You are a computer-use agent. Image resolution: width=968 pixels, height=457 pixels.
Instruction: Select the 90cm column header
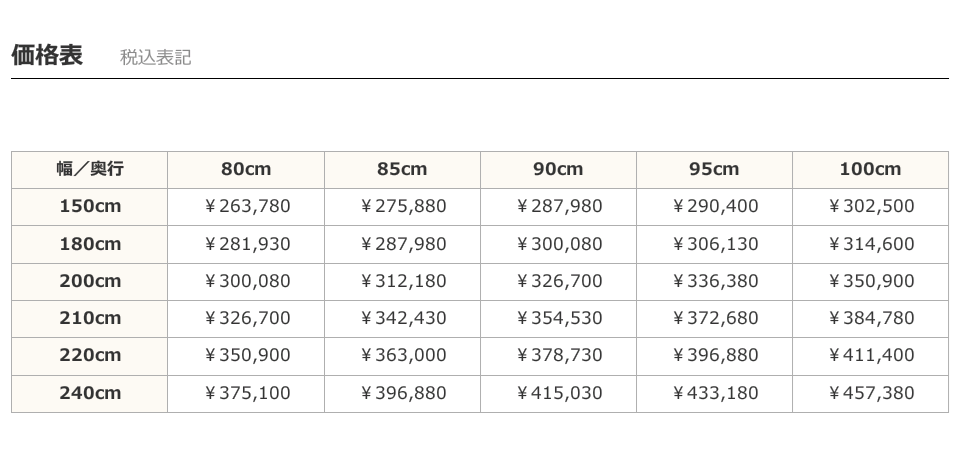558,169
